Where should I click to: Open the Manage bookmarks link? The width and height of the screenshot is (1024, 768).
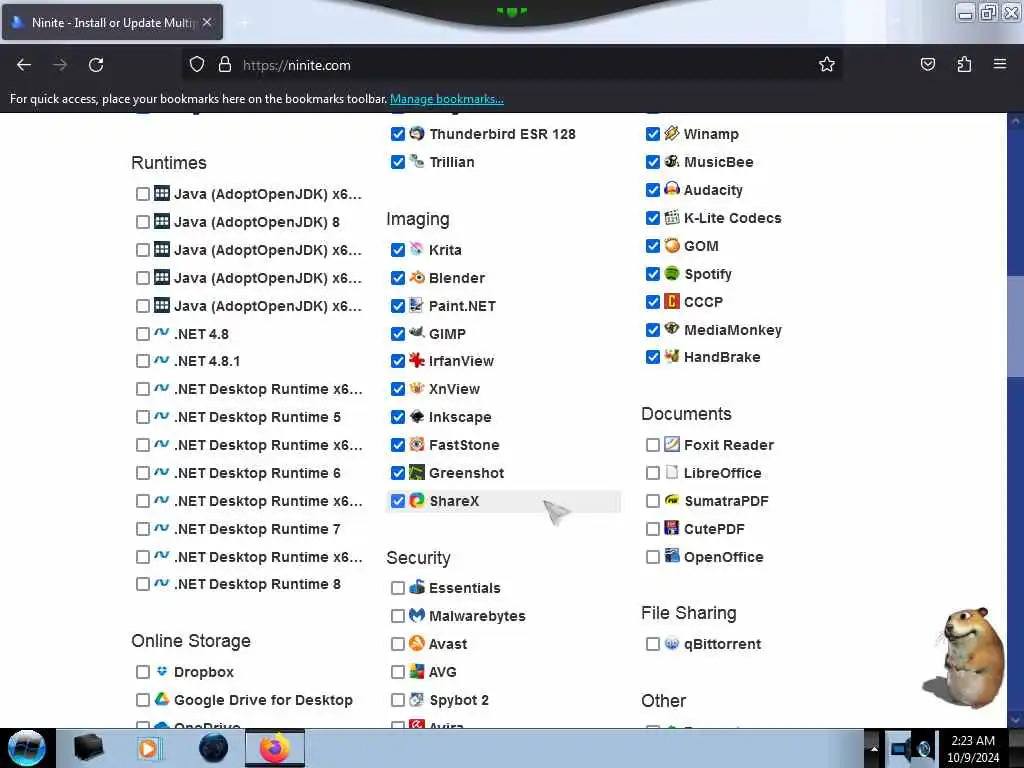447,99
